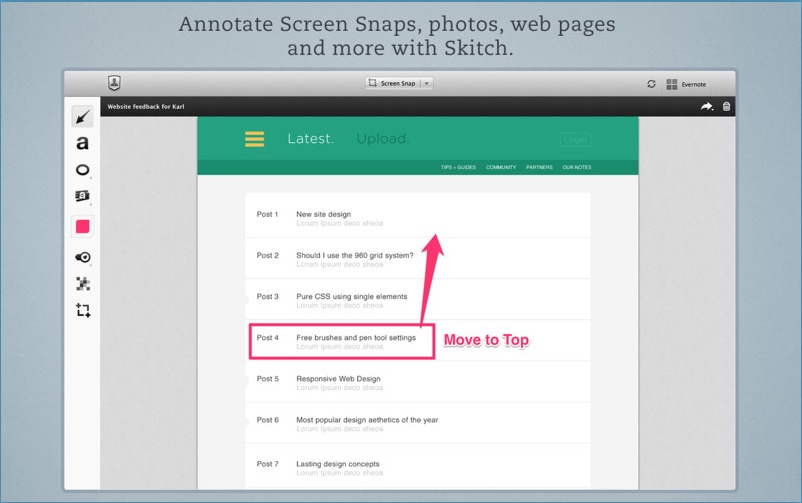The height and width of the screenshot is (503, 802).
Task: Choose the Shape ellipse tool
Action: pyautogui.click(x=82, y=170)
